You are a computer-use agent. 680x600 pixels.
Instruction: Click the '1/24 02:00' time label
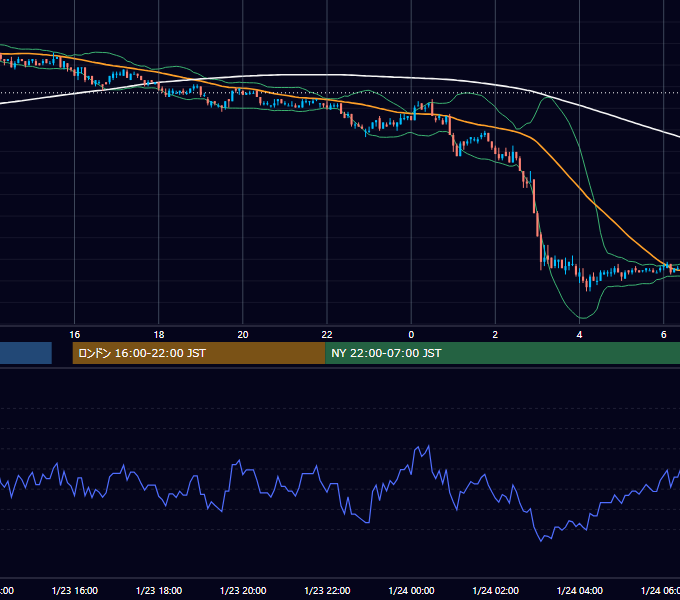pyautogui.click(x=495, y=590)
